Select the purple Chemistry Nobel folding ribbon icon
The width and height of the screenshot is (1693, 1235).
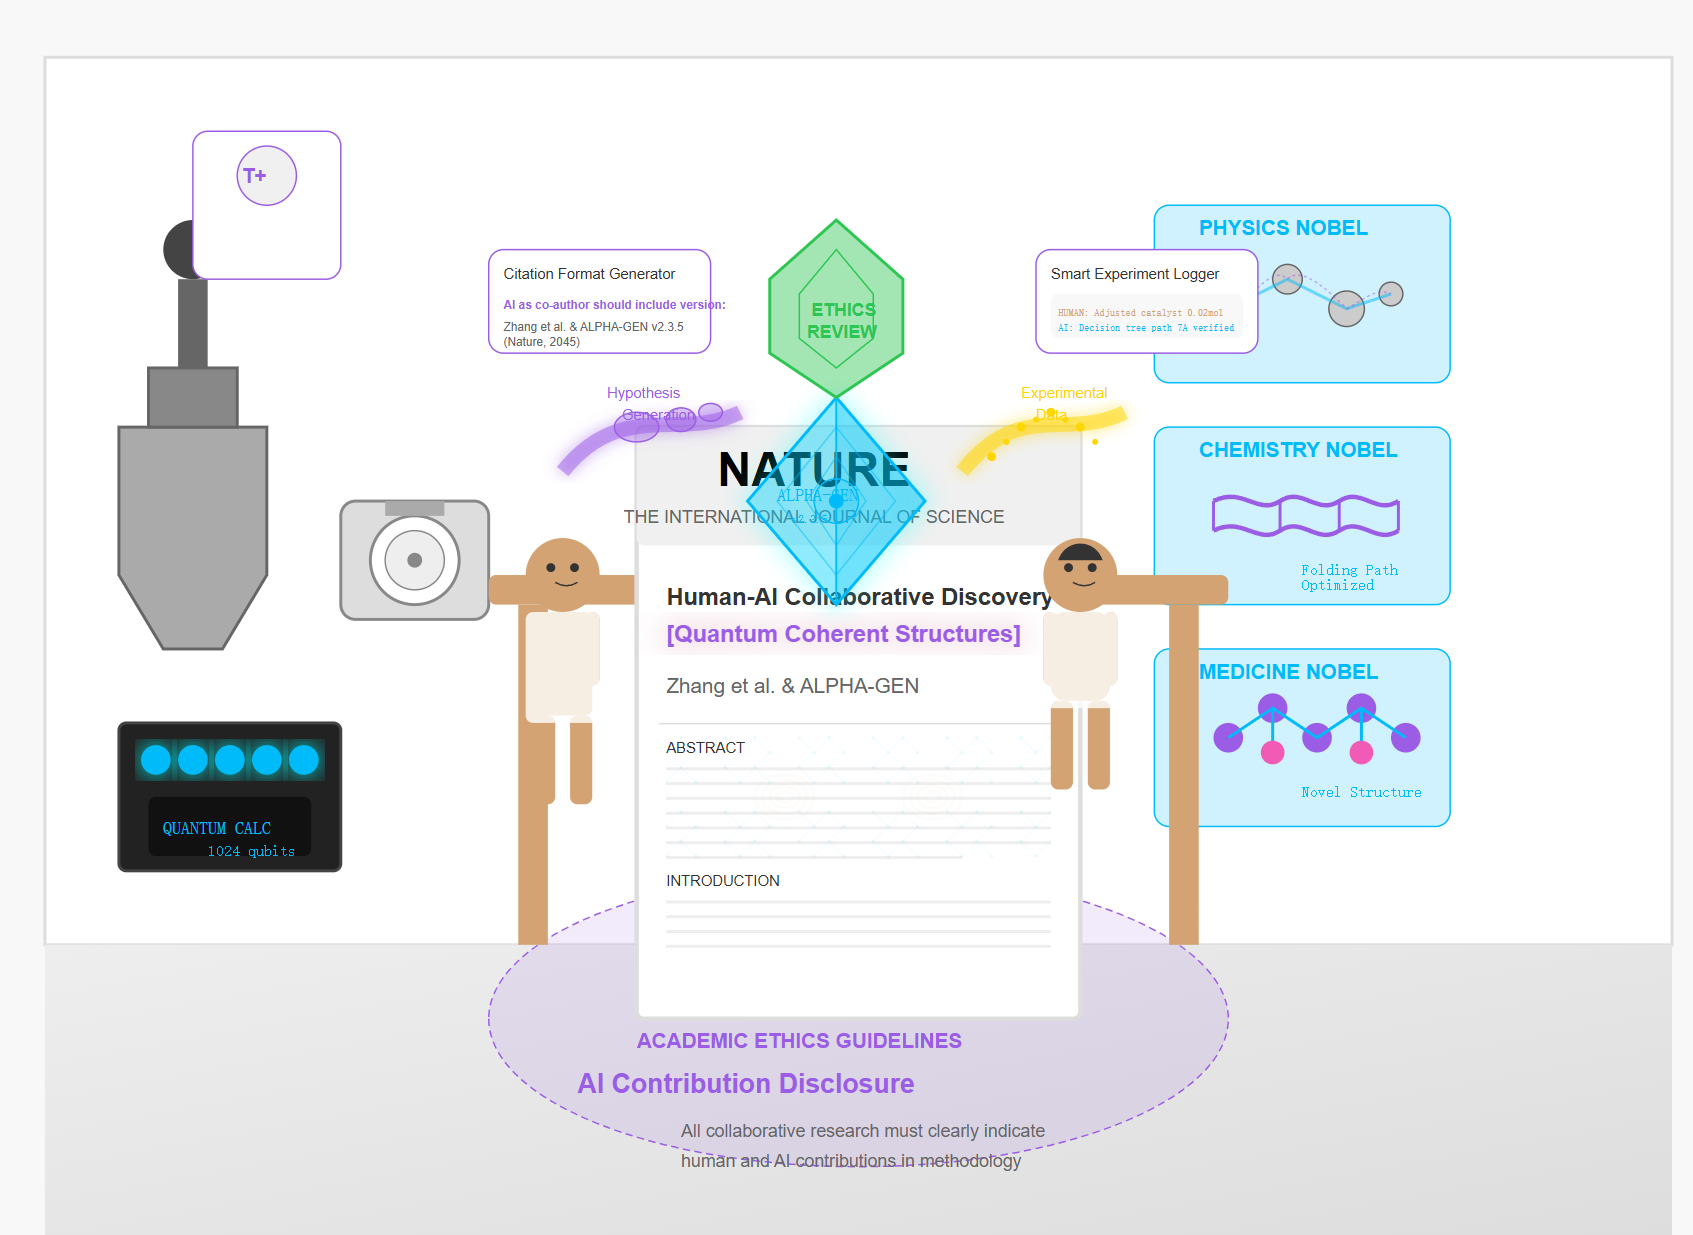click(x=1306, y=516)
